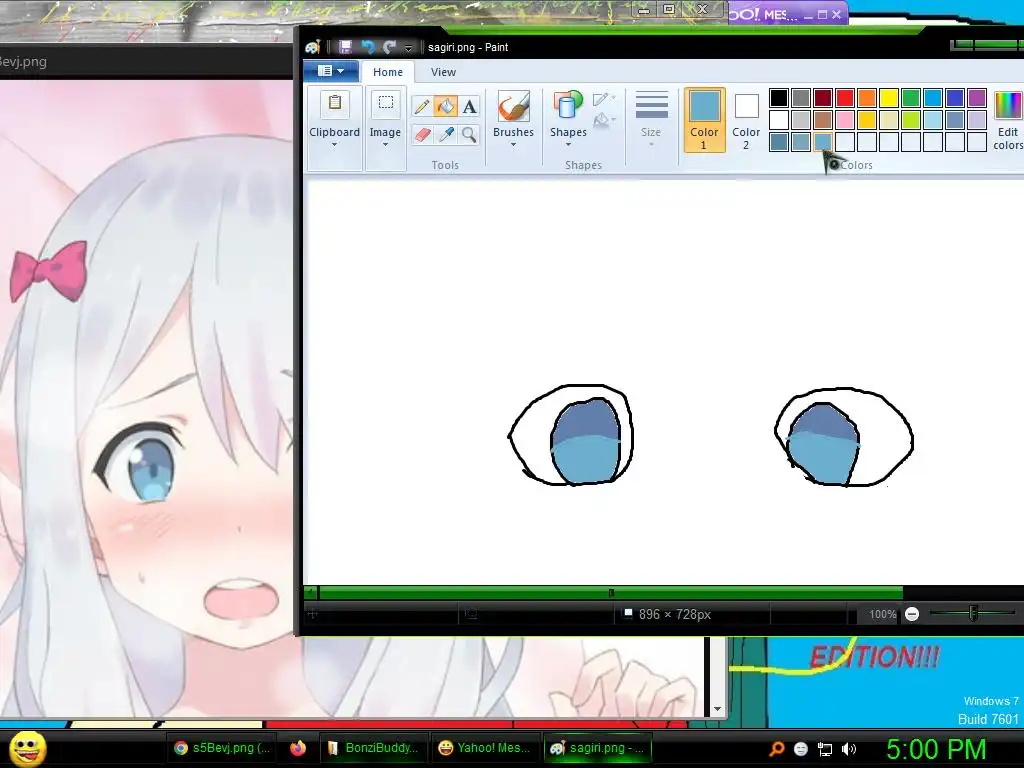Switch to s5Bevj.png Chrome taskbar item
Viewport: 1024px width, 768px height.
pyautogui.click(x=222, y=748)
